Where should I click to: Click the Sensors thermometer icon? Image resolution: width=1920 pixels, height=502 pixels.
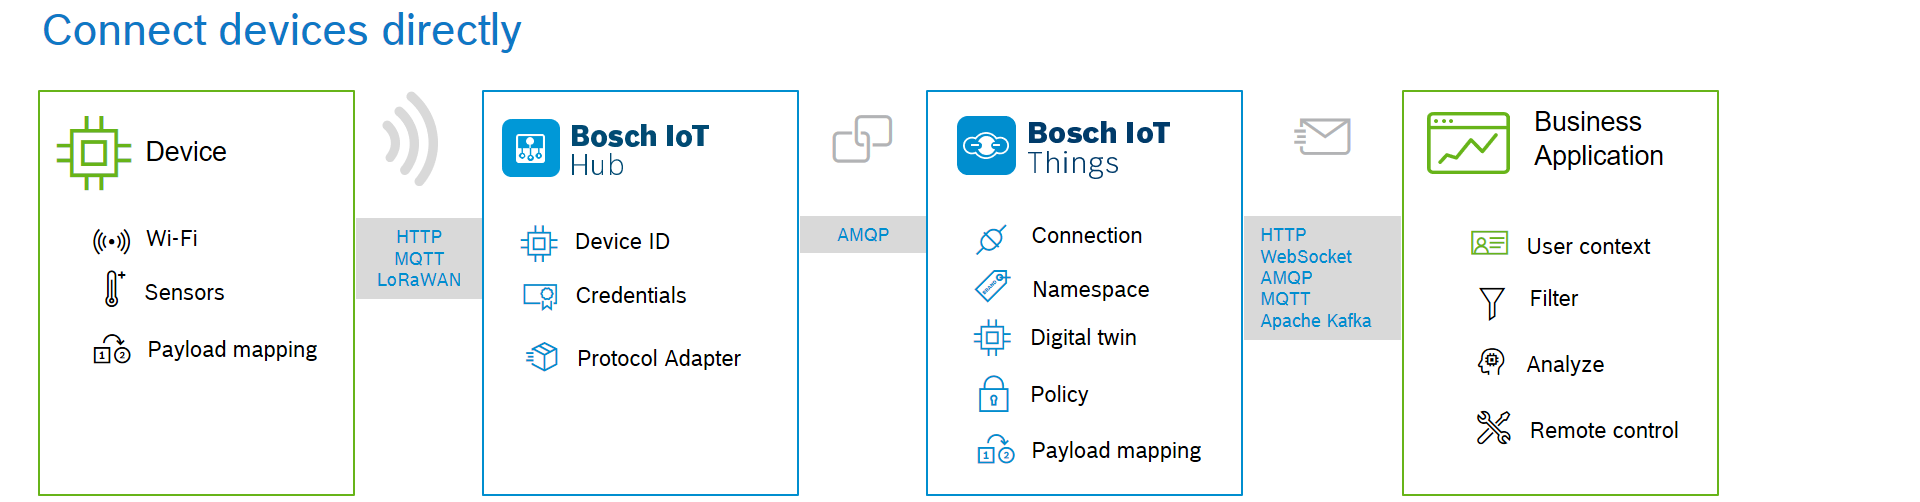(113, 289)
